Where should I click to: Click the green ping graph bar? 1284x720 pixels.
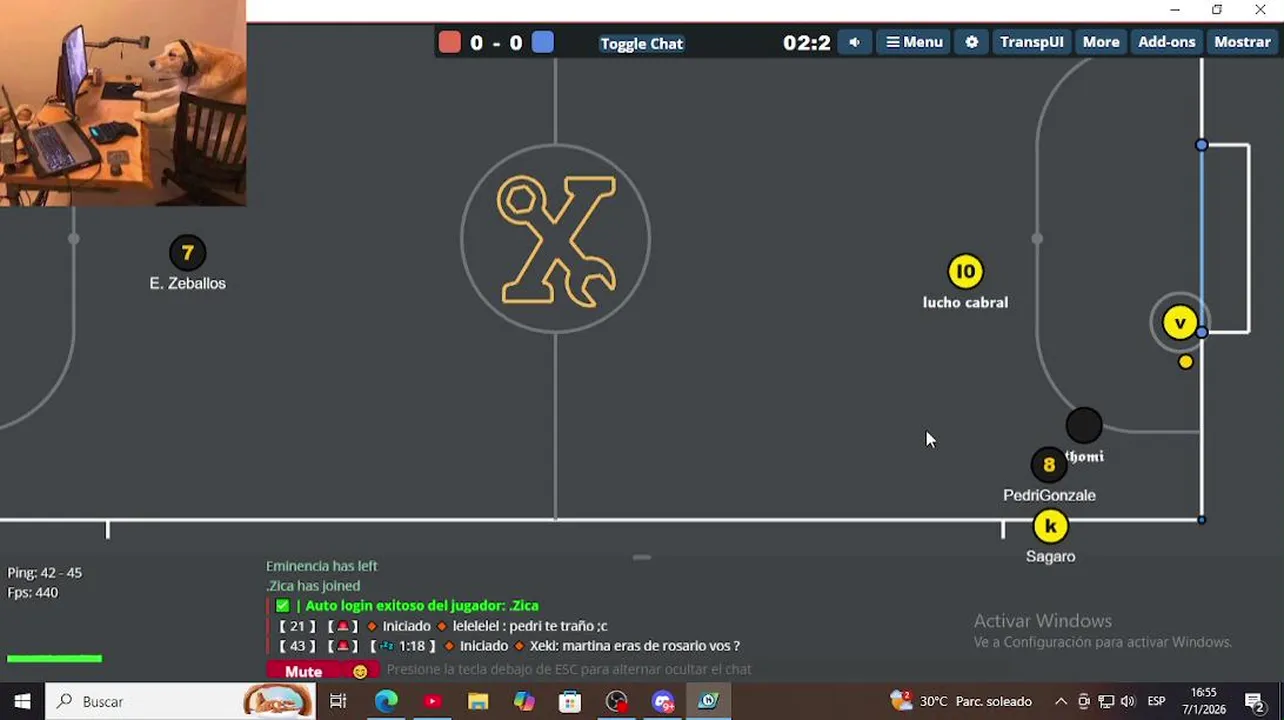click(x=54, y=658)
